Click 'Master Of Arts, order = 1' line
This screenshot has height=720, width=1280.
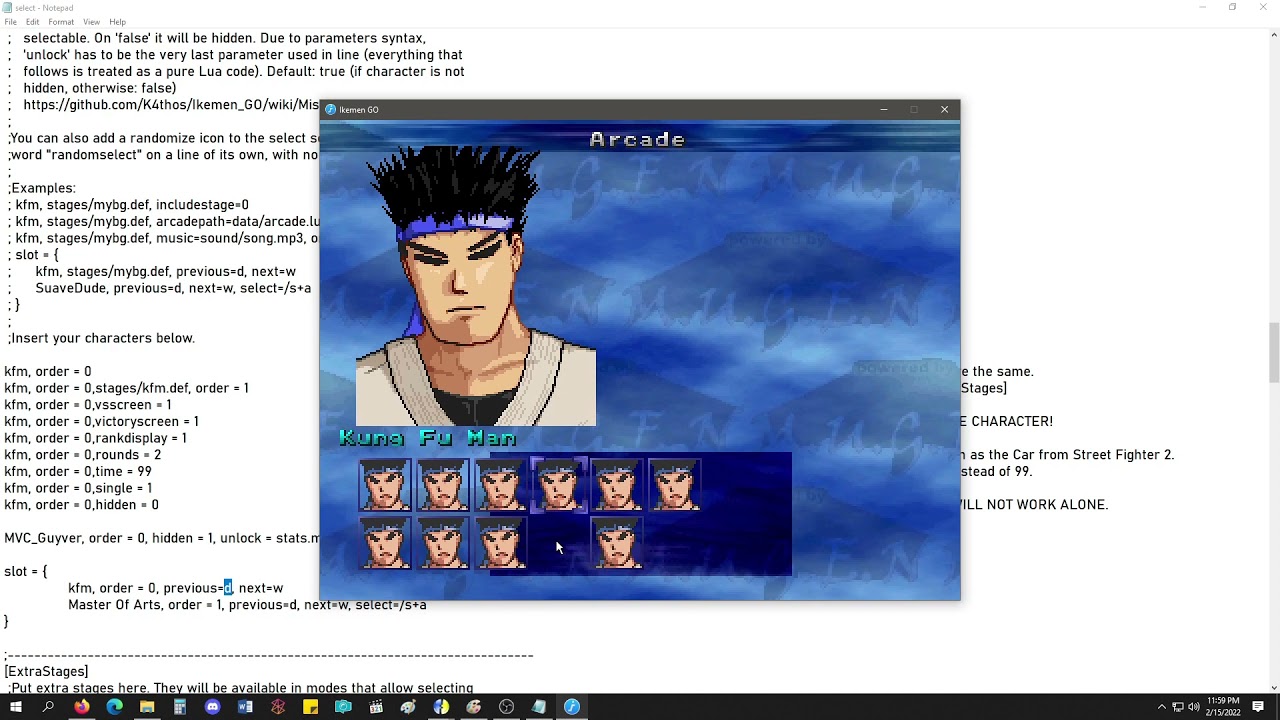pos(247,604)
